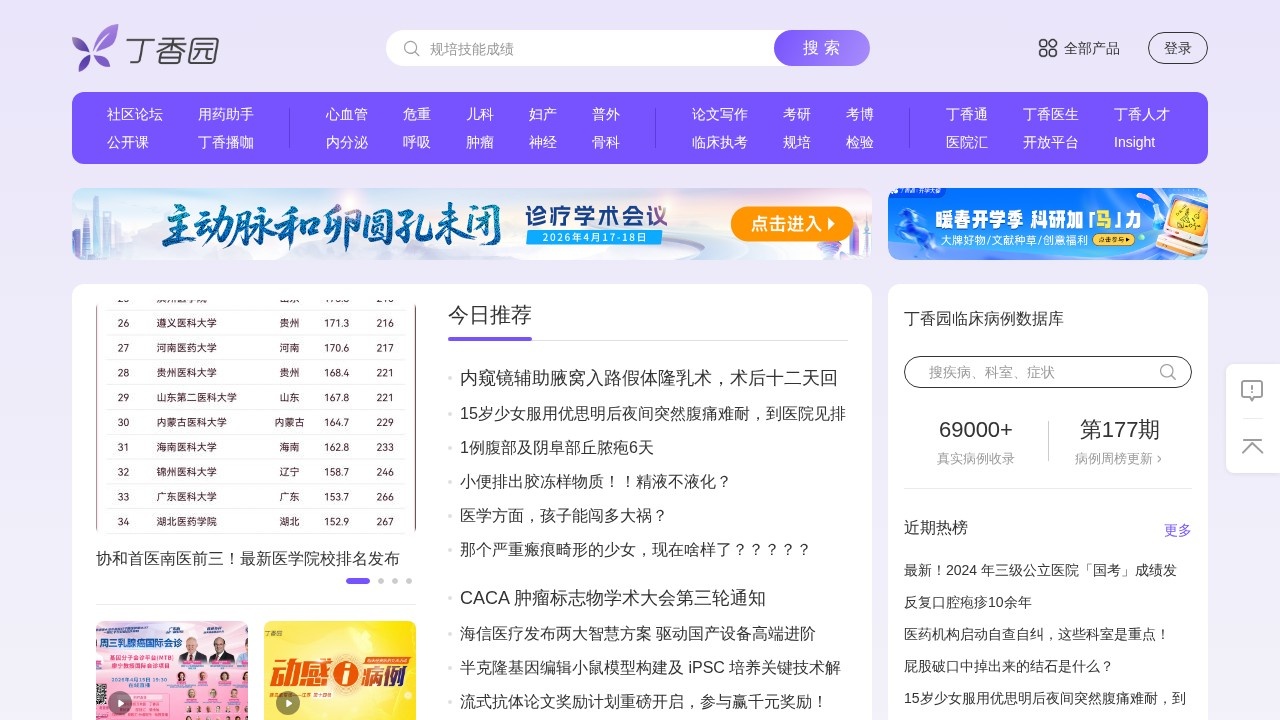Select the second carousel indicator dot
This screenshot has height=720, width=1280.
coord(381,581)
